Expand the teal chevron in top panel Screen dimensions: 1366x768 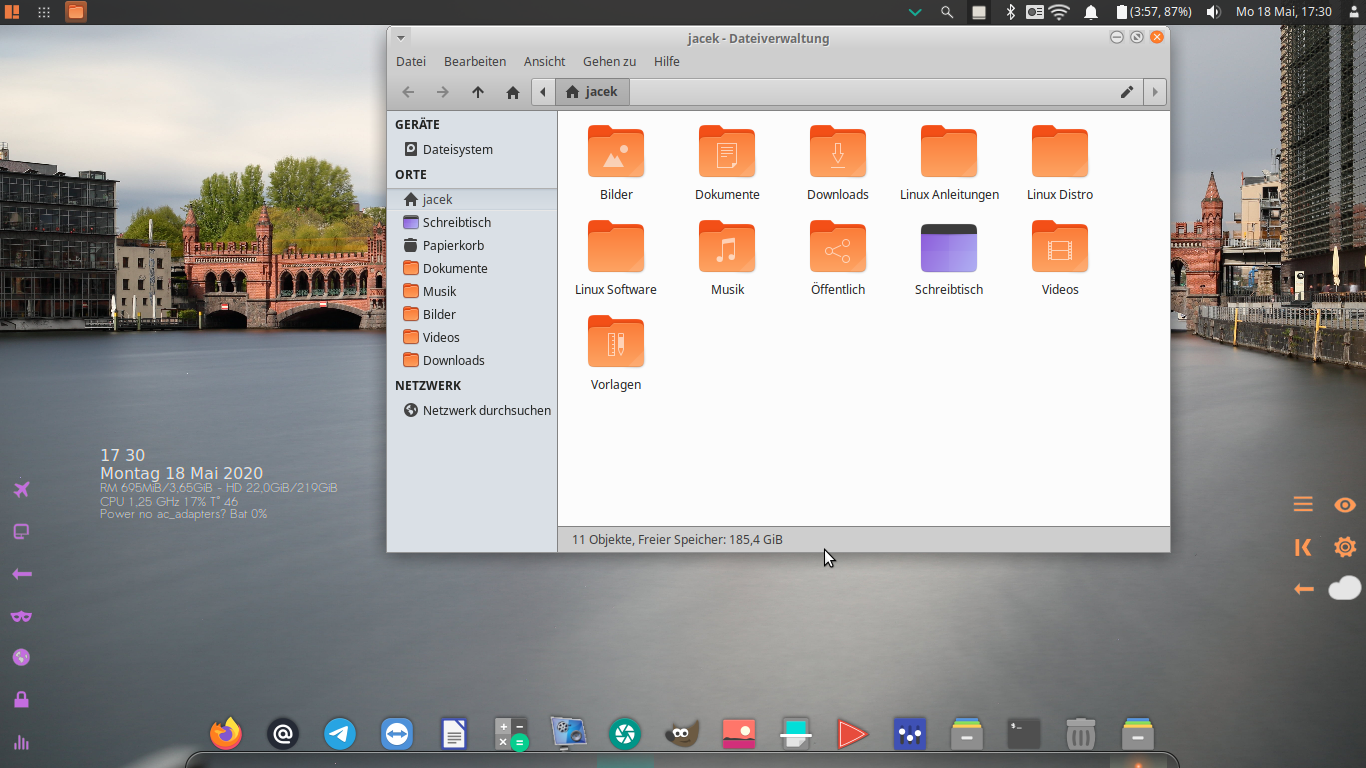914,12
